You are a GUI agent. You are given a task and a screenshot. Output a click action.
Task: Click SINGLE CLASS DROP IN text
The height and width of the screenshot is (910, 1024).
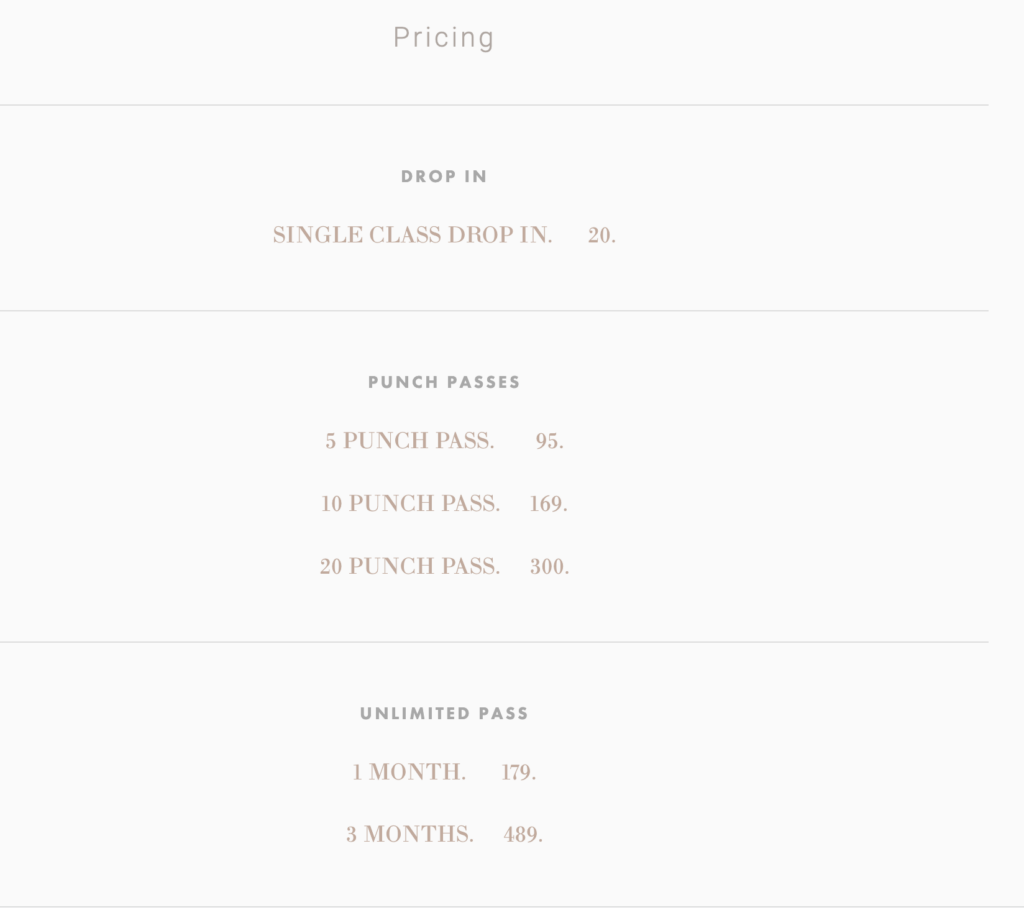click(413, 235)
